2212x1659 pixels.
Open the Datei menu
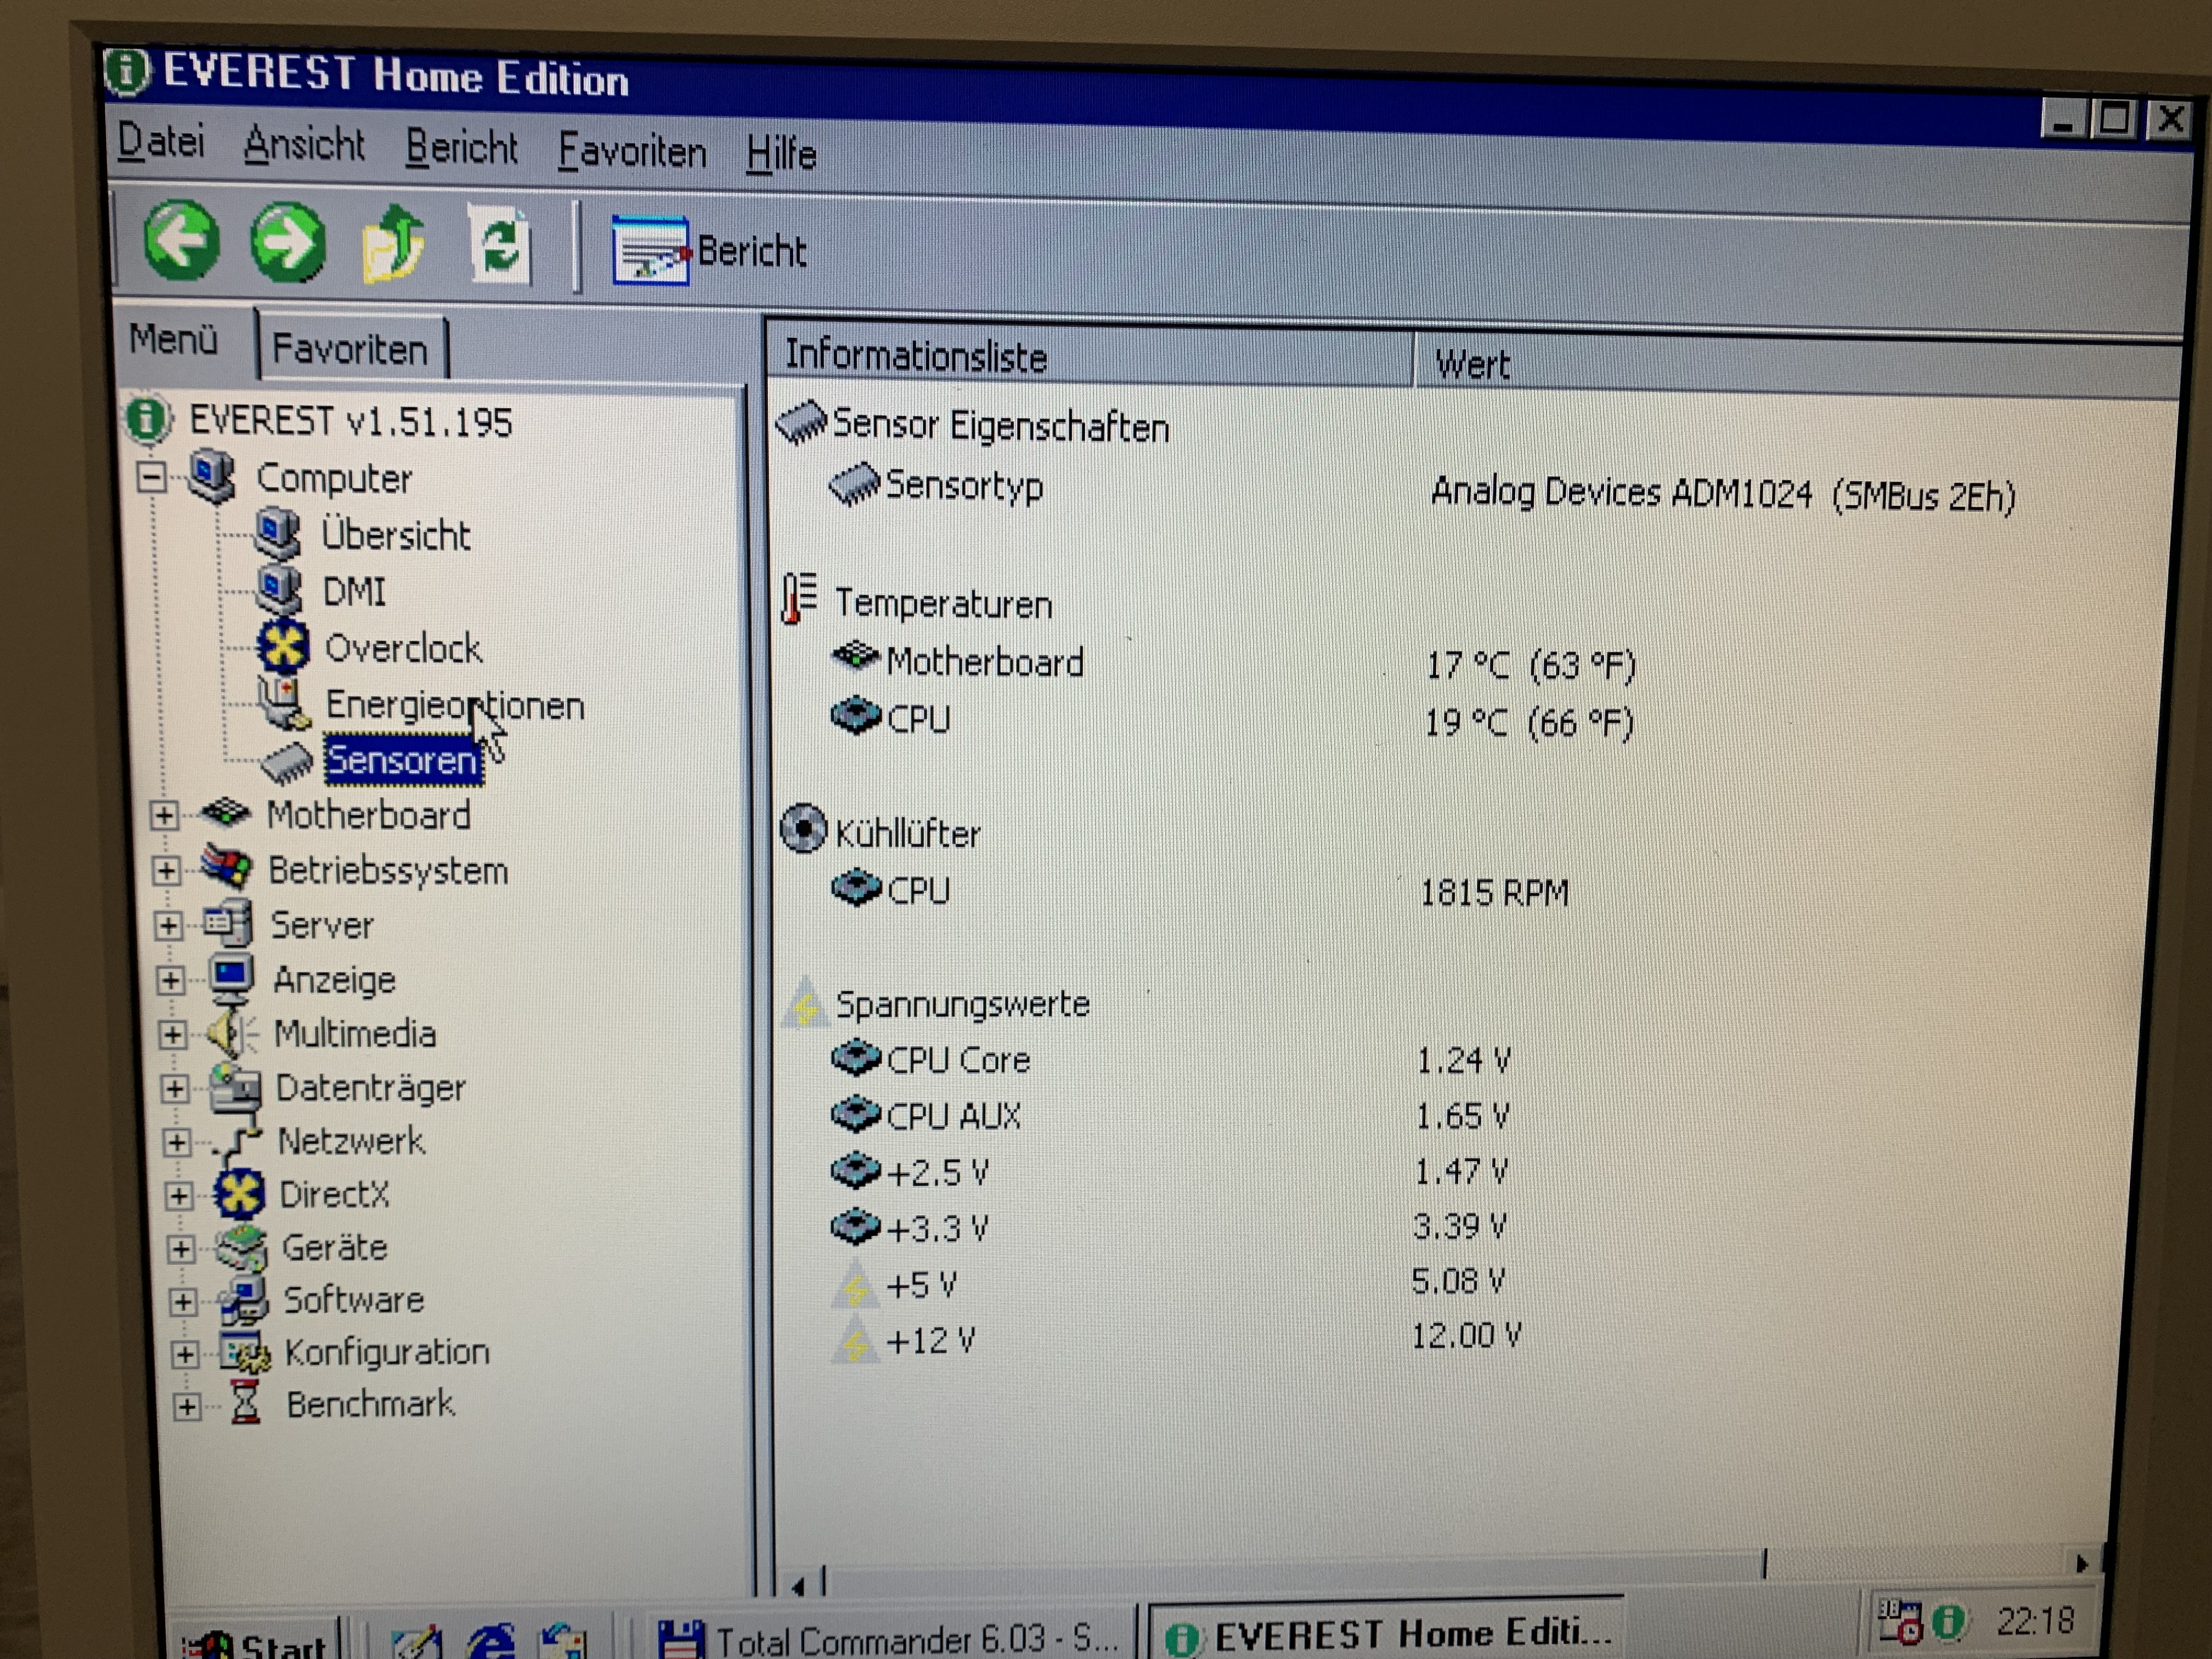tap(160, 141)
